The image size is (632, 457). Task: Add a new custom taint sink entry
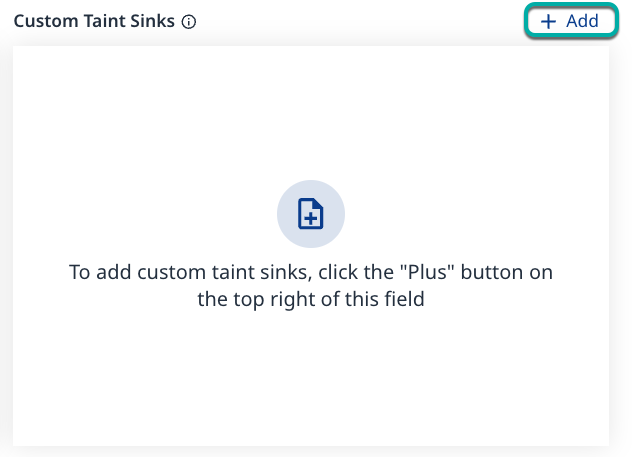tap(570, 21)
